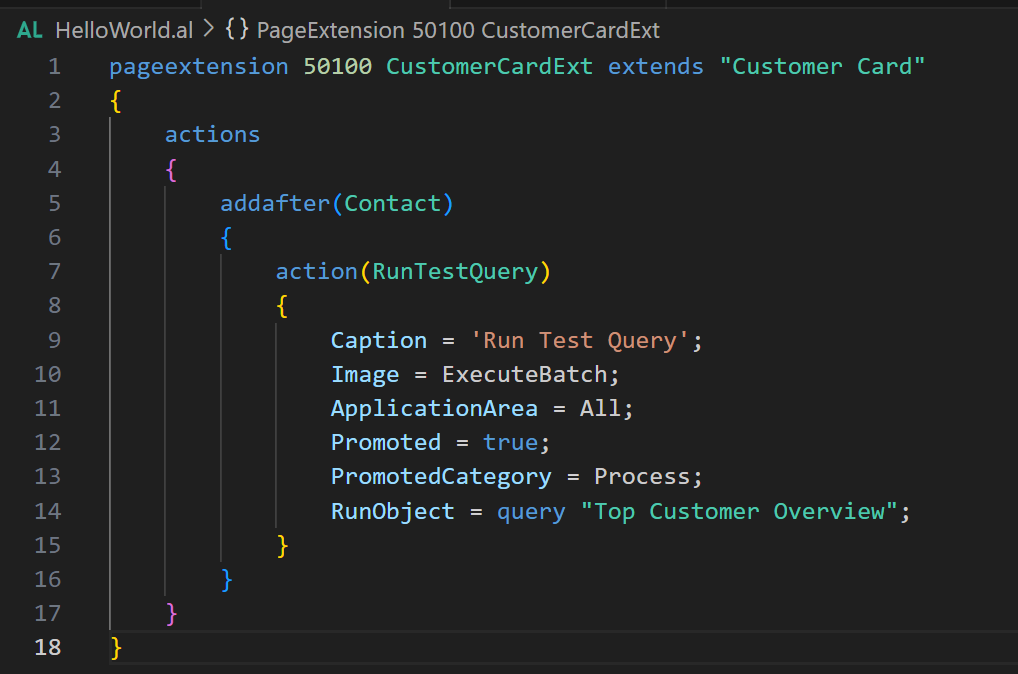
Task: Click line number 14 in gutter
Action: pos(47,512)
